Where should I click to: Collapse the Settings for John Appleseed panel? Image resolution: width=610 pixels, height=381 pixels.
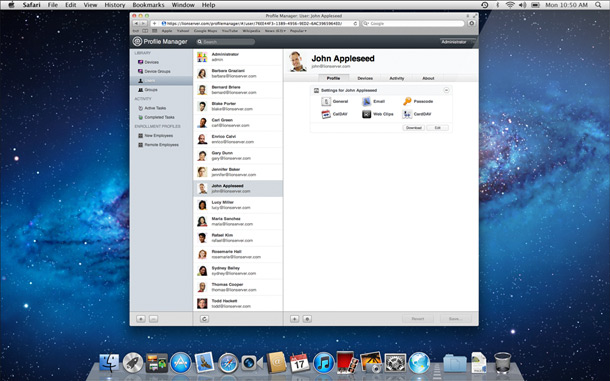point(446,90)
